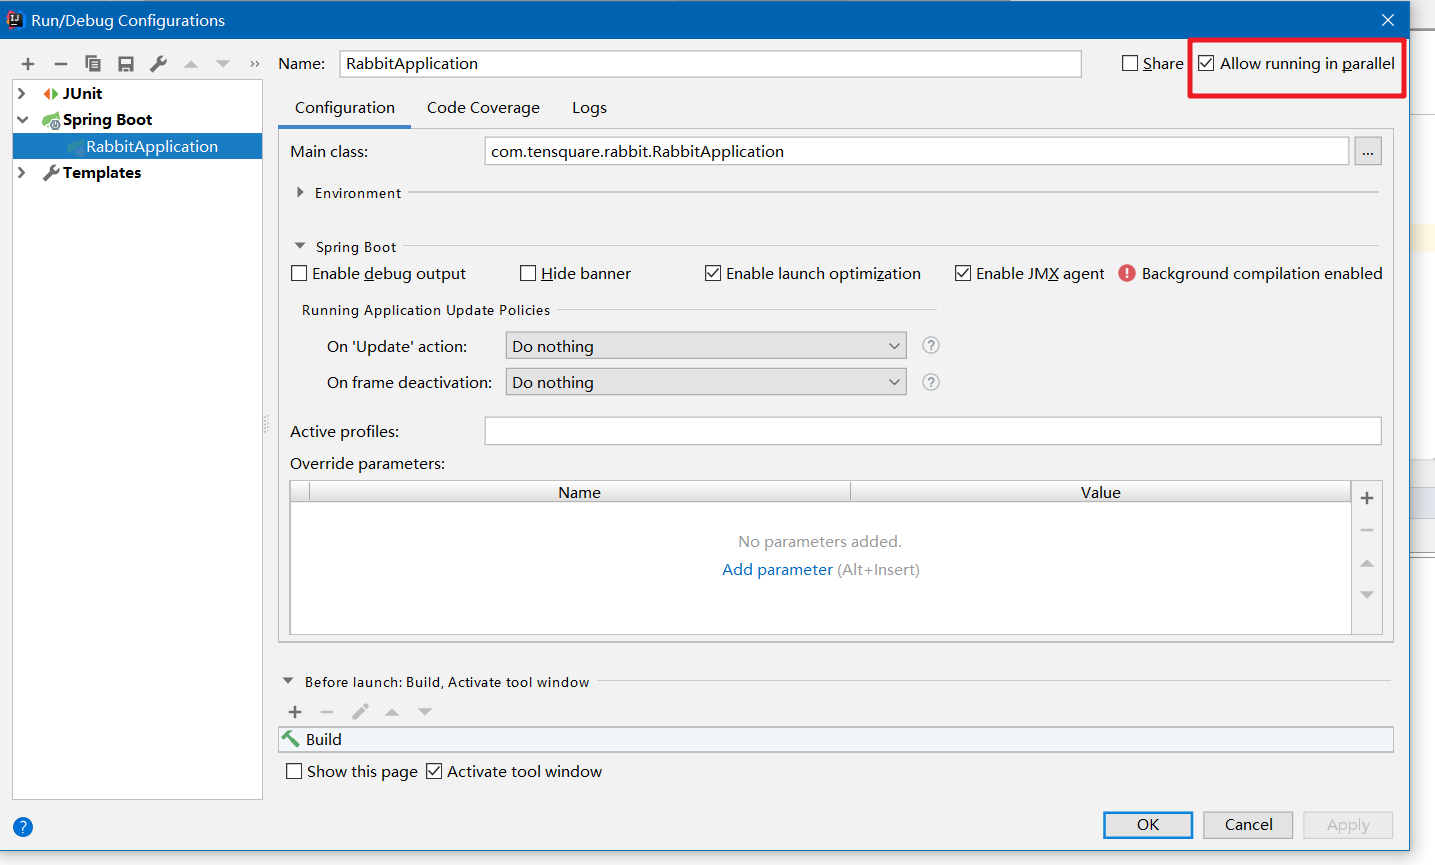
Task: Edit the before-launch task with pencil icon
Action: coord(360,712)
